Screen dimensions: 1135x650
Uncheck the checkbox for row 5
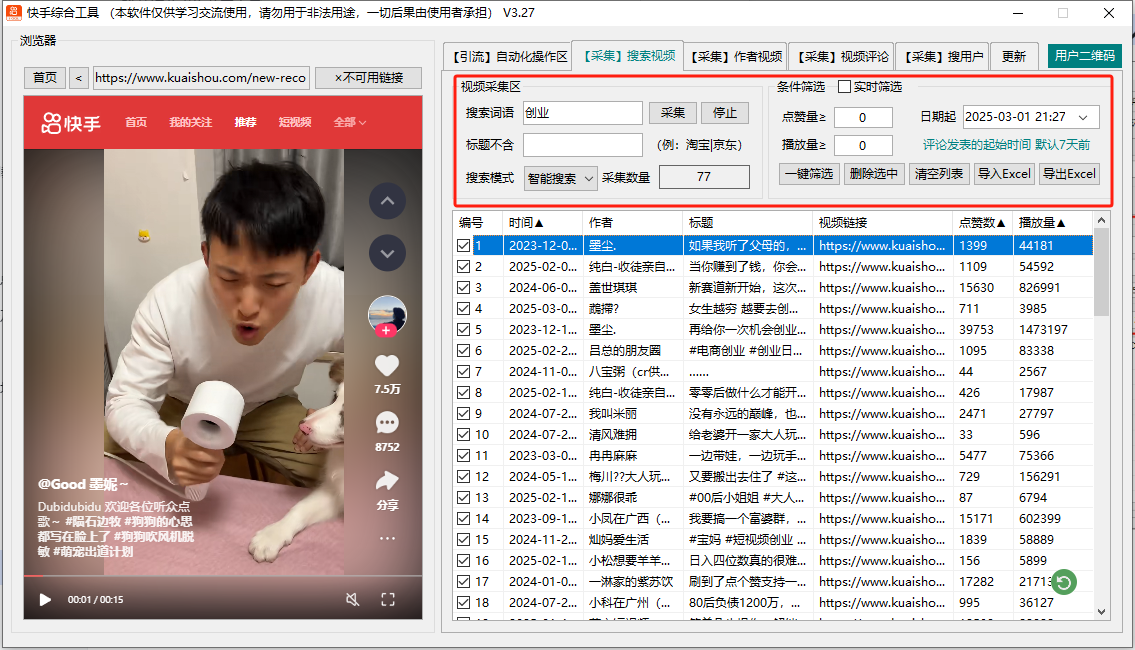click(463, 330)
